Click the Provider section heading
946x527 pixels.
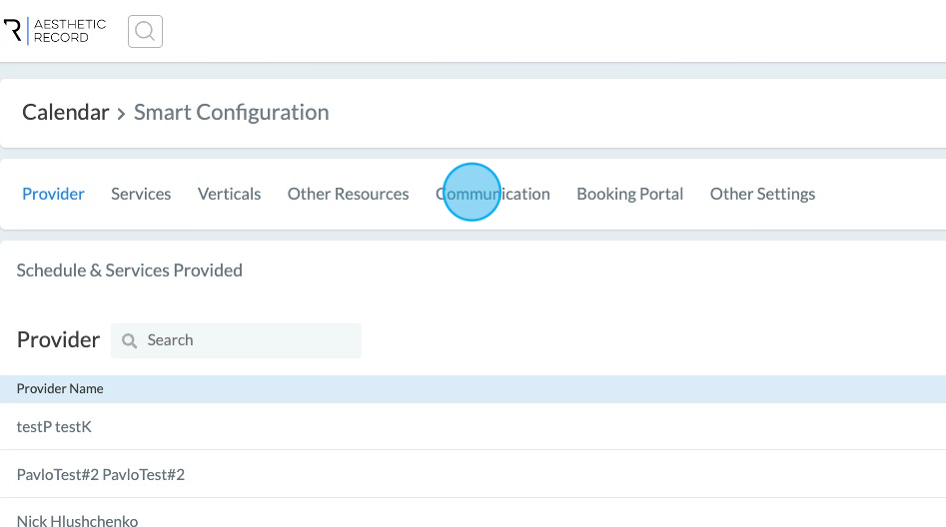(x=58, y=340)
